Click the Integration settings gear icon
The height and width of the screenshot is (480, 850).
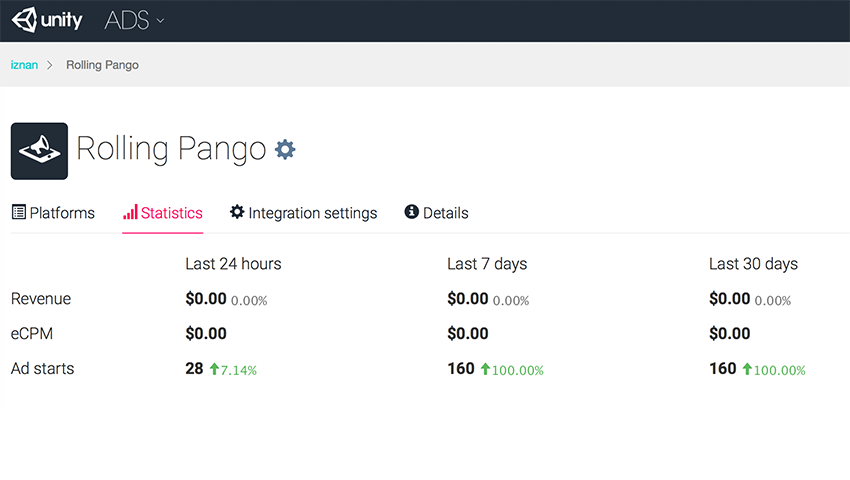[237, 212]
